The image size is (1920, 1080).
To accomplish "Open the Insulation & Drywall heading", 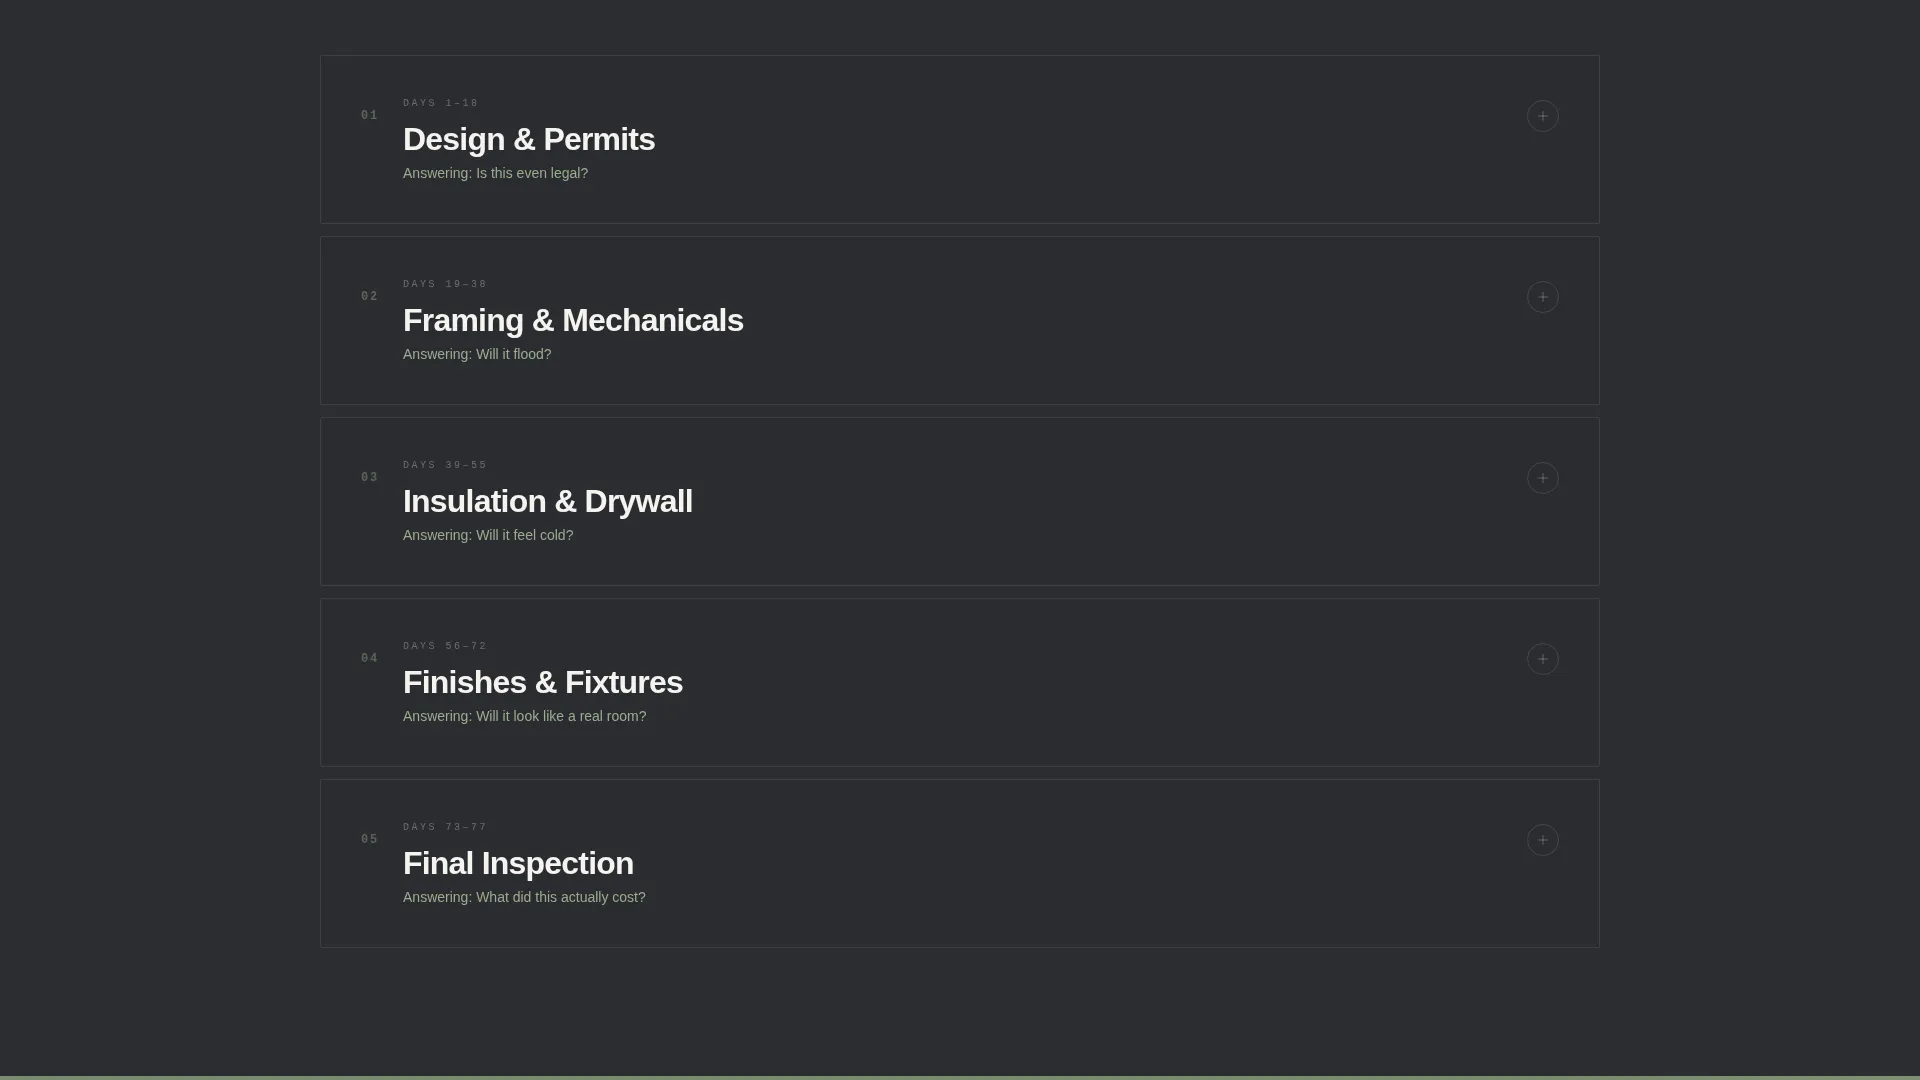I will 548,501.
